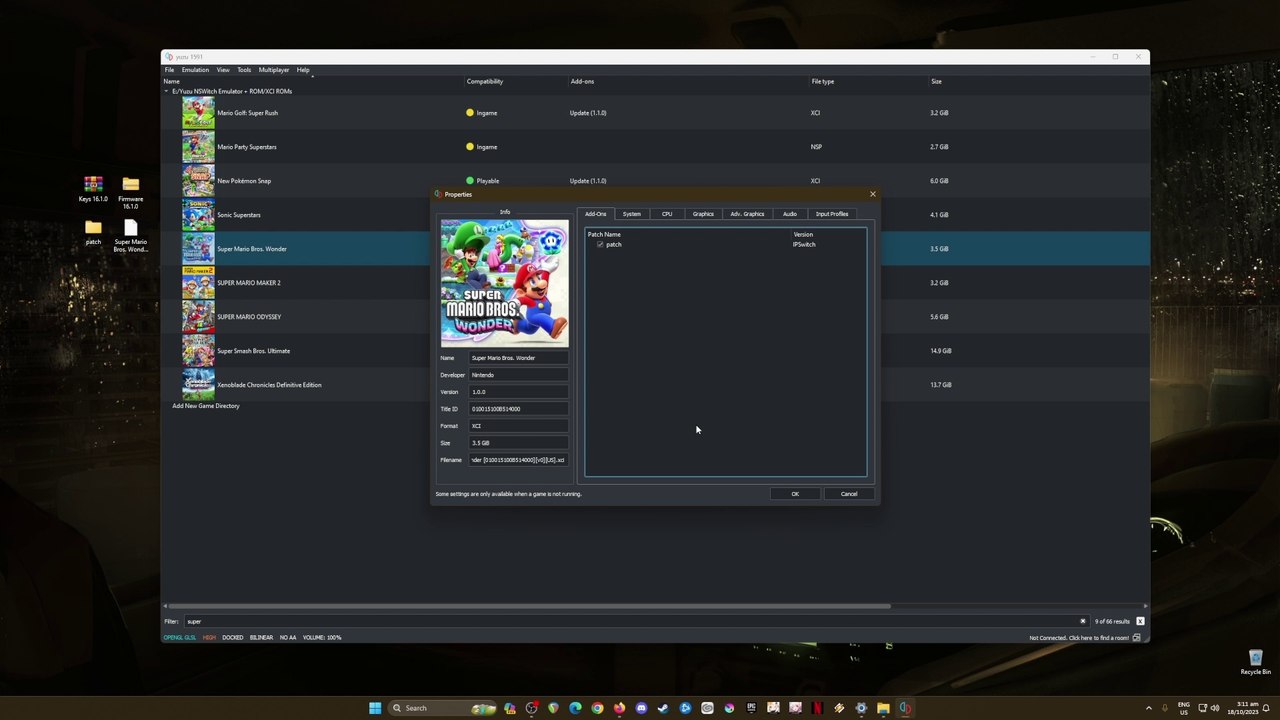Collapse the E:/Yuzu NSWitch Emulator ROMs directory
Screen dimensions: 1280x720
pos(167,91)
